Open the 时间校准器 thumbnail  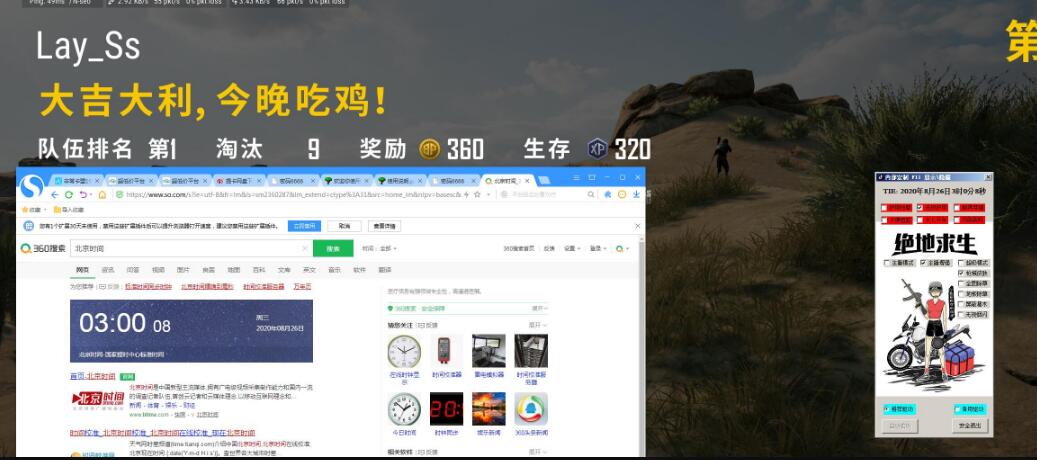[446, 352]
